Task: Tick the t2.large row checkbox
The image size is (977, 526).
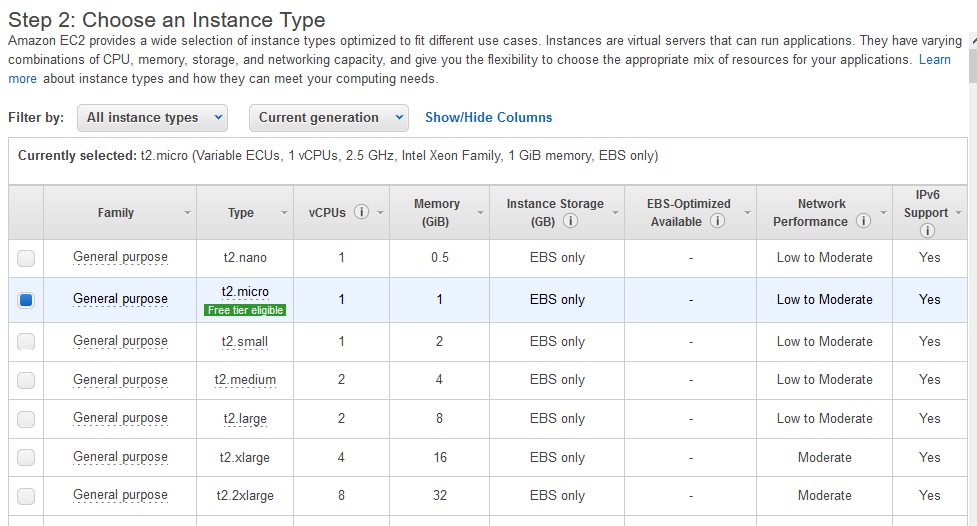Action: click(26, 419)
